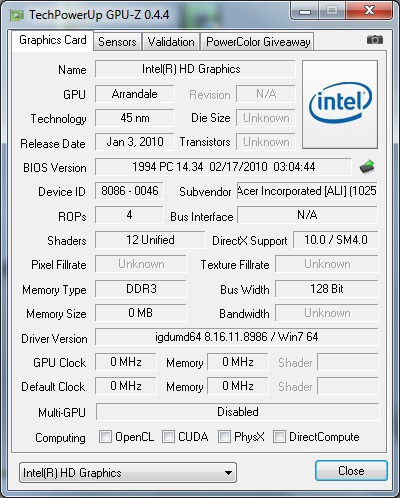Viewport: 401px width, 498px height.
Task: Click the Memory Type field DDR3
Action: tap(141, 289)
